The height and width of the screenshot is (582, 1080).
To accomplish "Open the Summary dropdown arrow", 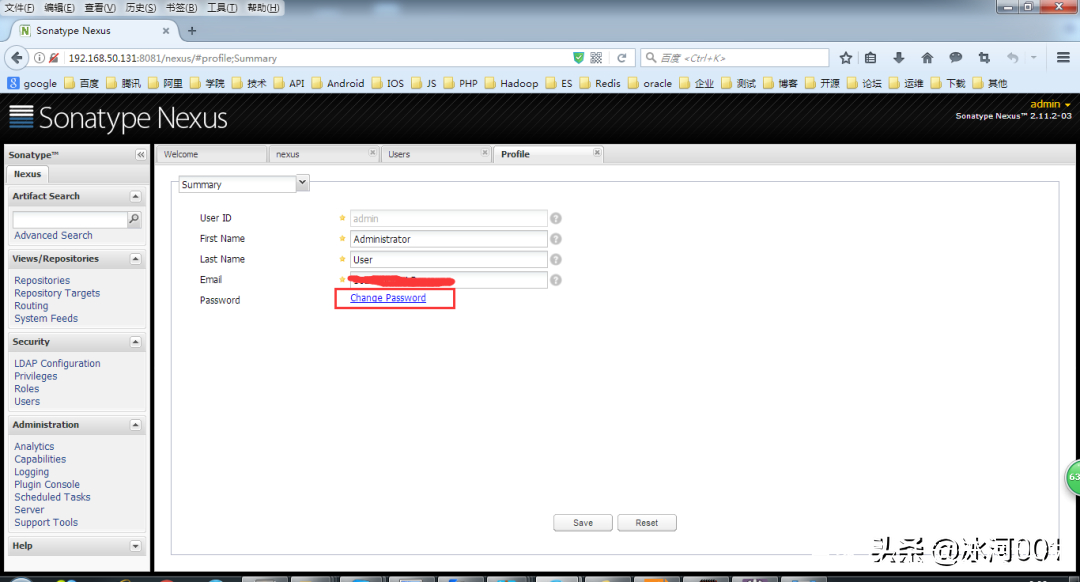I will click(x=302, y=183).
